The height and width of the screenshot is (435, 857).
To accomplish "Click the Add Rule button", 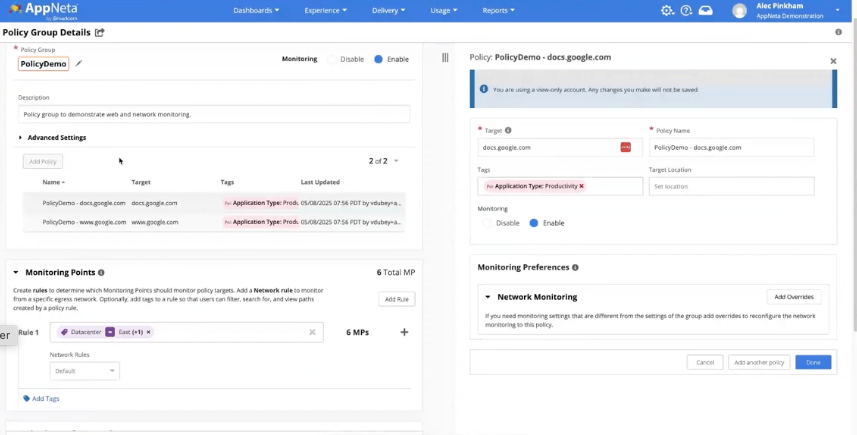I will click(x=398, y=299).
